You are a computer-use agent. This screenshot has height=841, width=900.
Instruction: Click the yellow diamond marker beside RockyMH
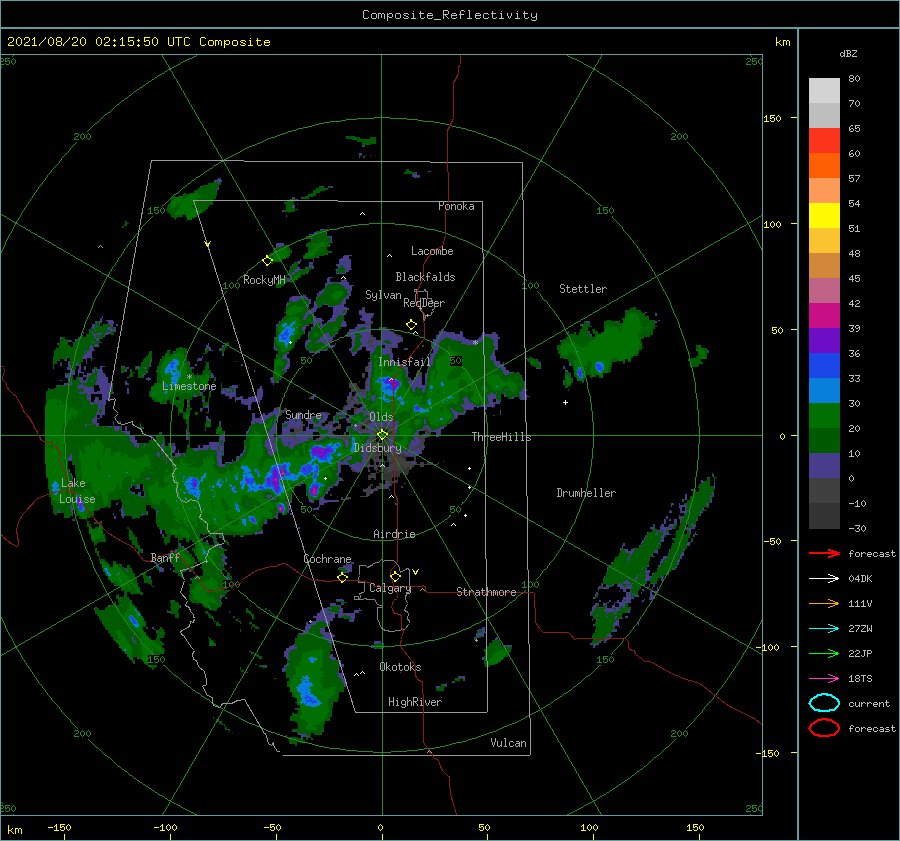267,261
